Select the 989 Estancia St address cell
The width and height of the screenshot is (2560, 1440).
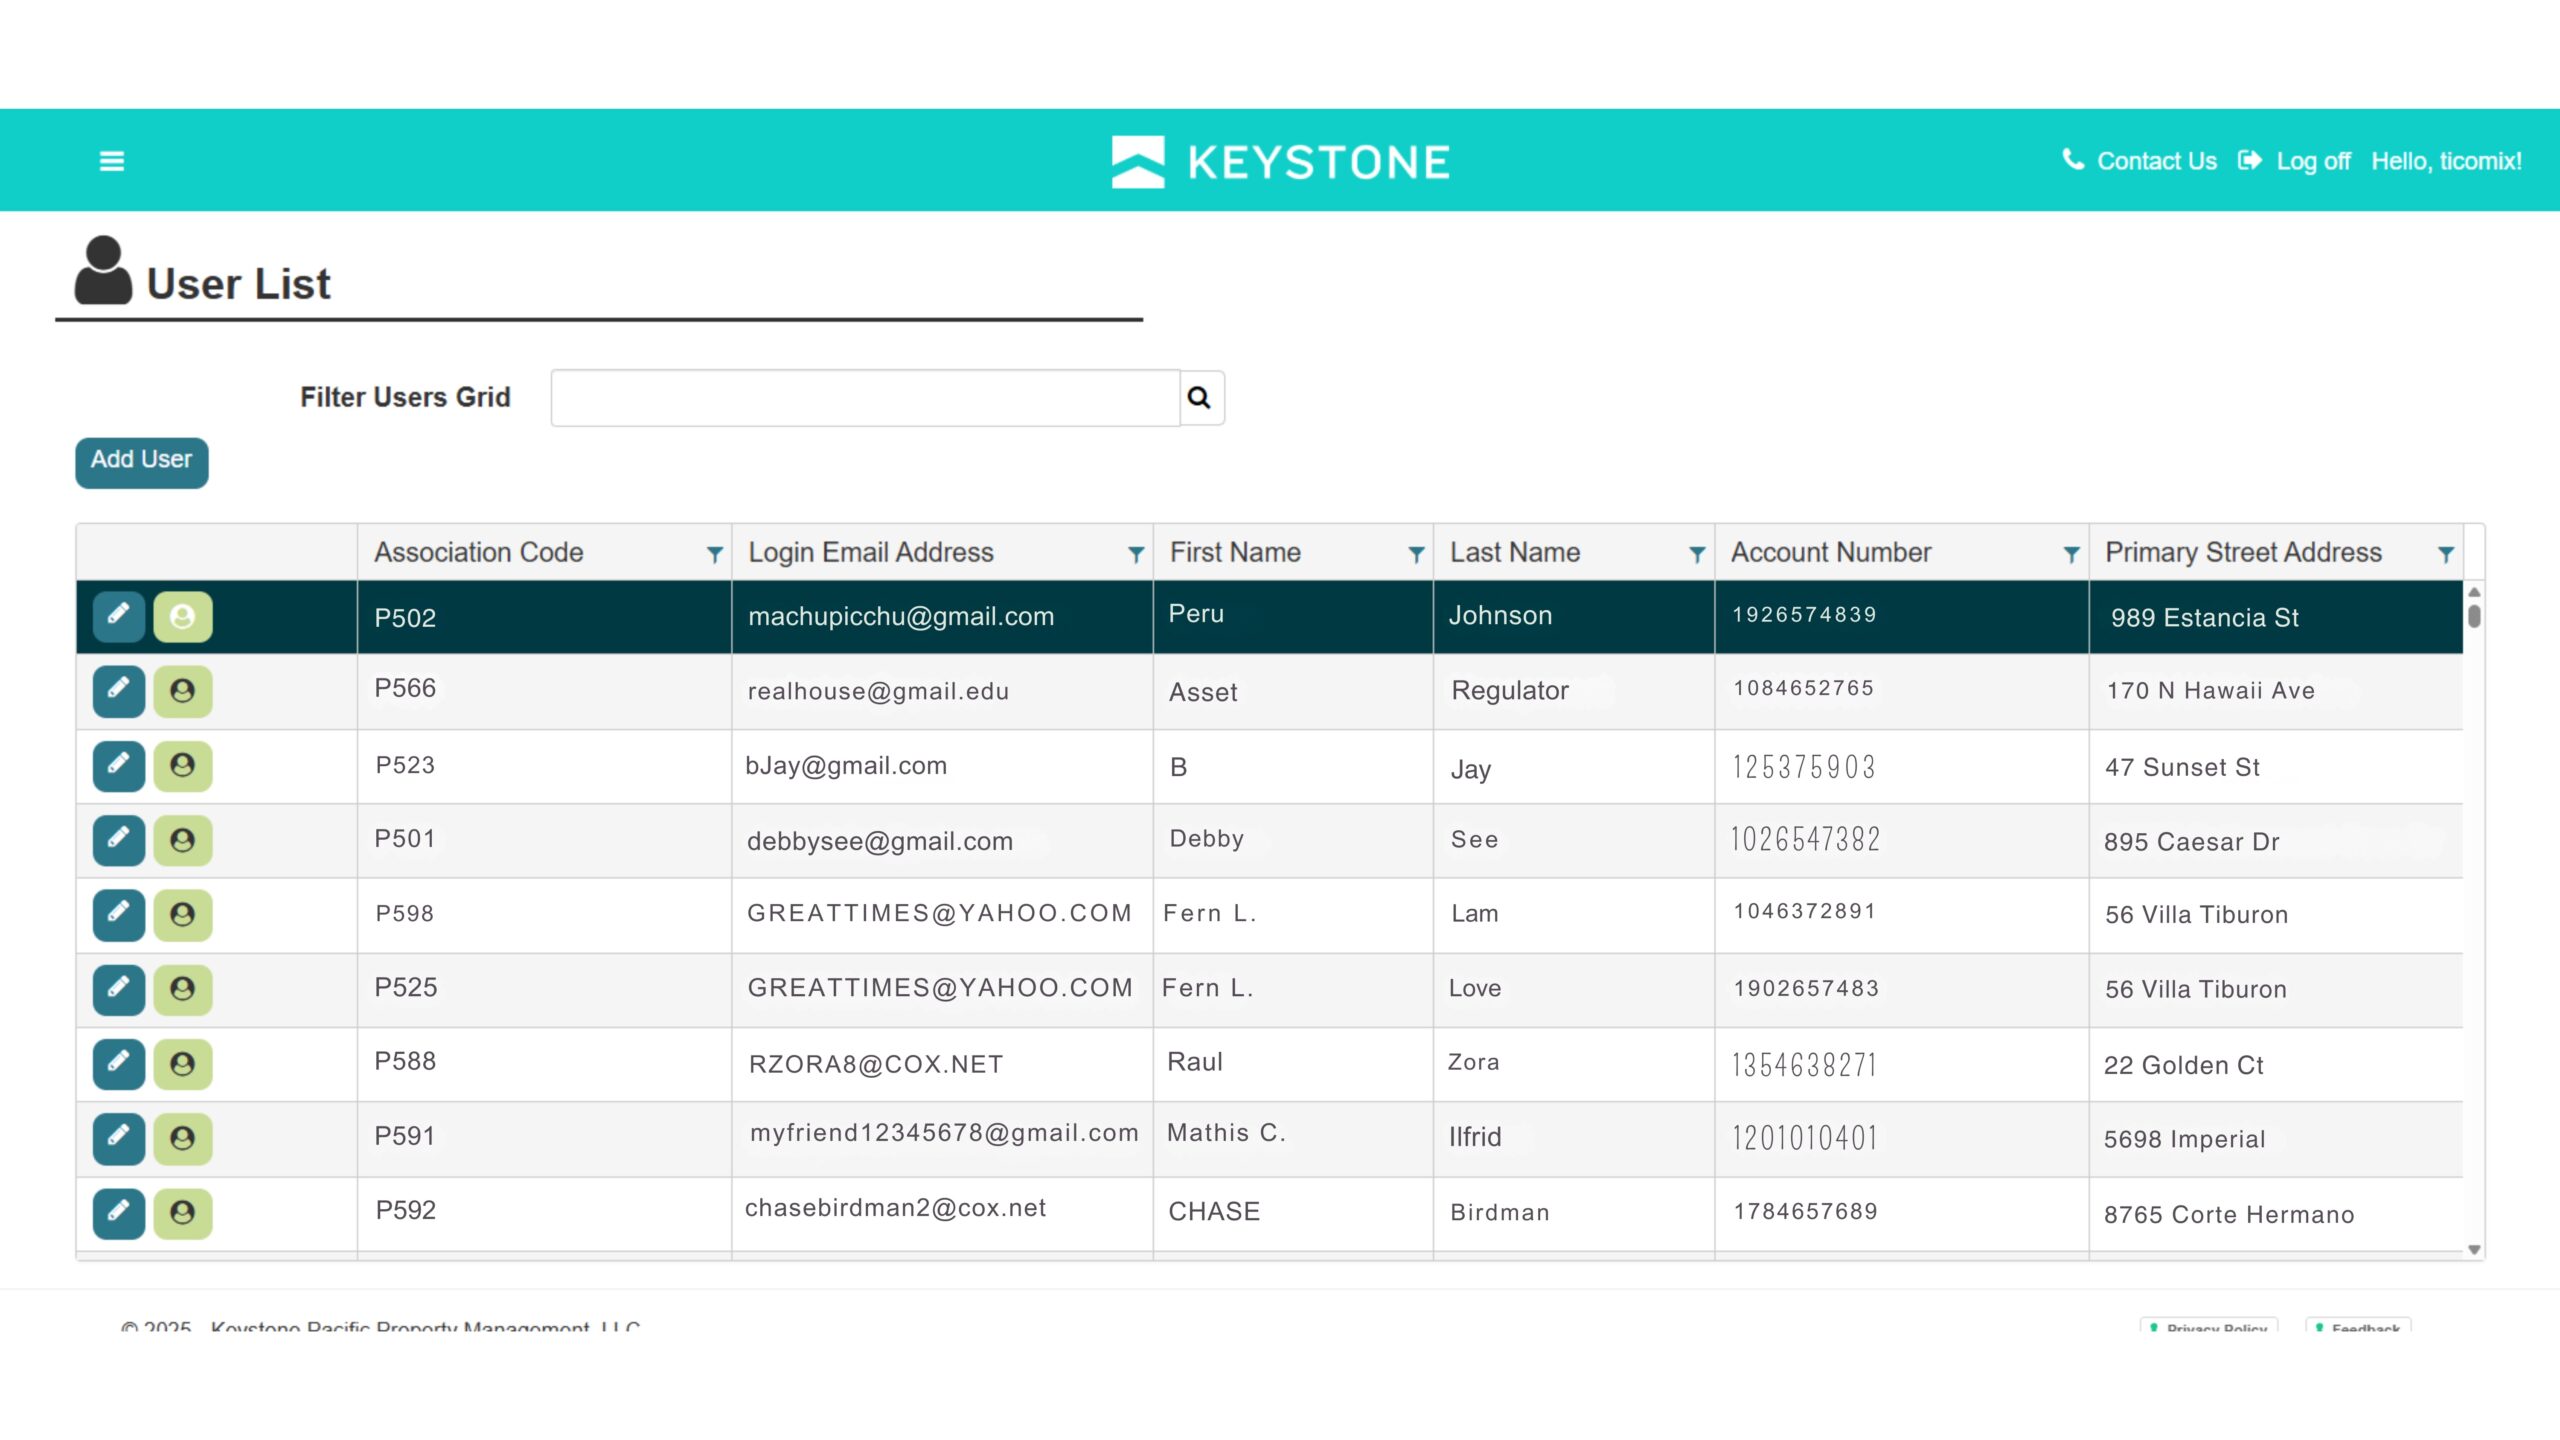pos(2276,617)
